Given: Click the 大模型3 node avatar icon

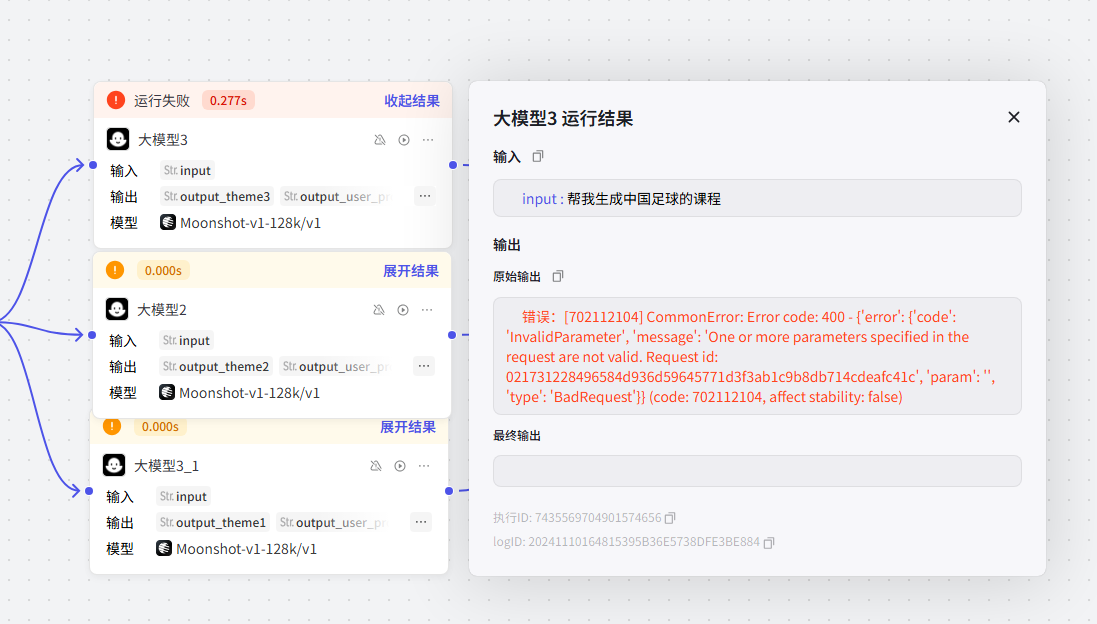Looking at the screenshot, I should click(118, 139).
